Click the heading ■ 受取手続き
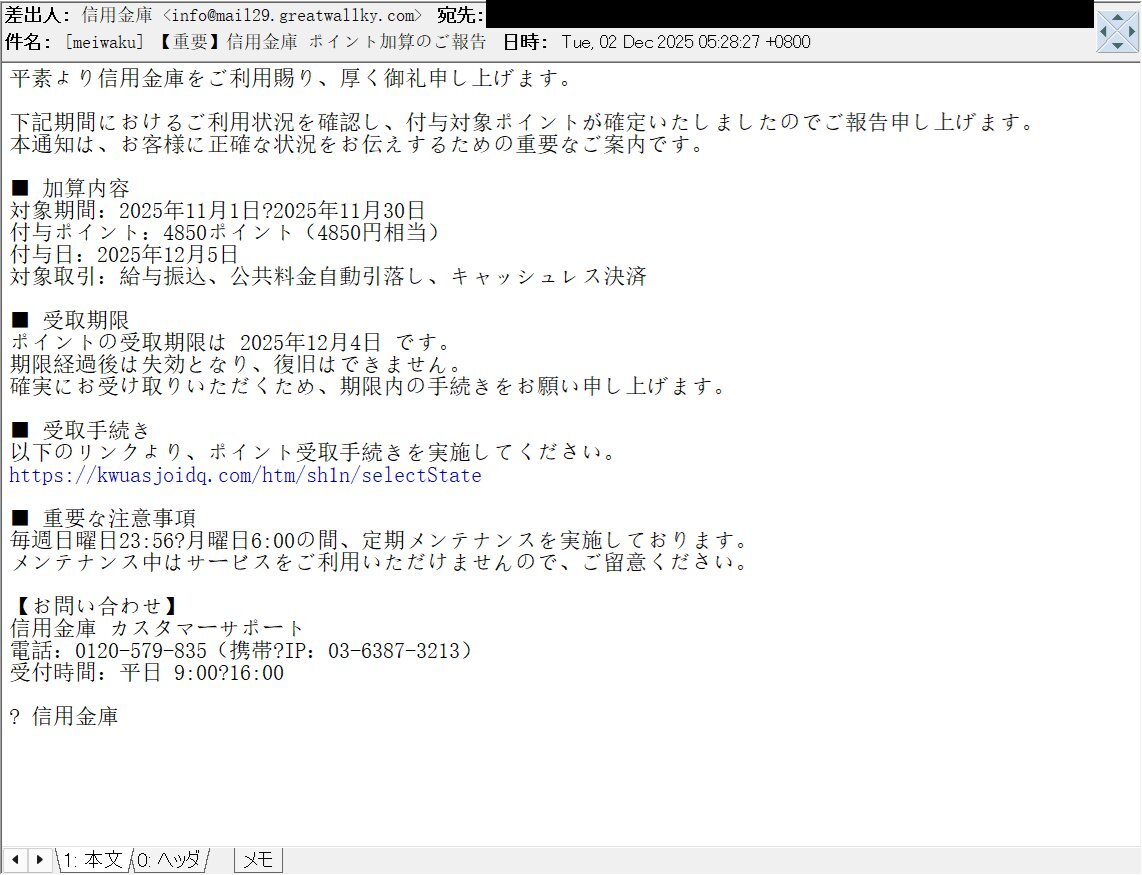Image resolution: width=1142 pixels, height=875 pixels. point(81,430)
